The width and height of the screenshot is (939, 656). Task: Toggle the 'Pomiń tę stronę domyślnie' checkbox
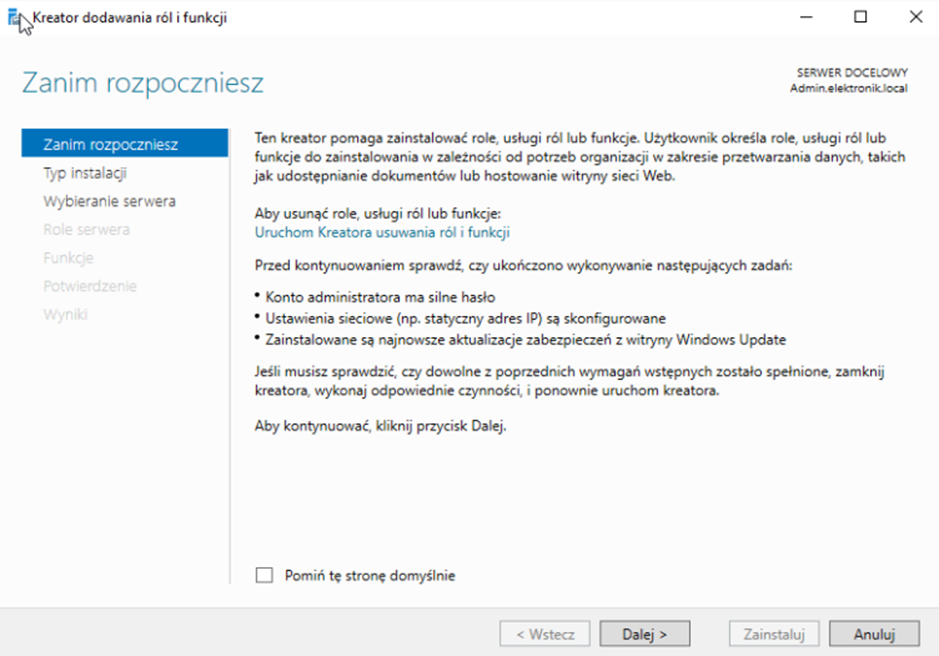265,575
